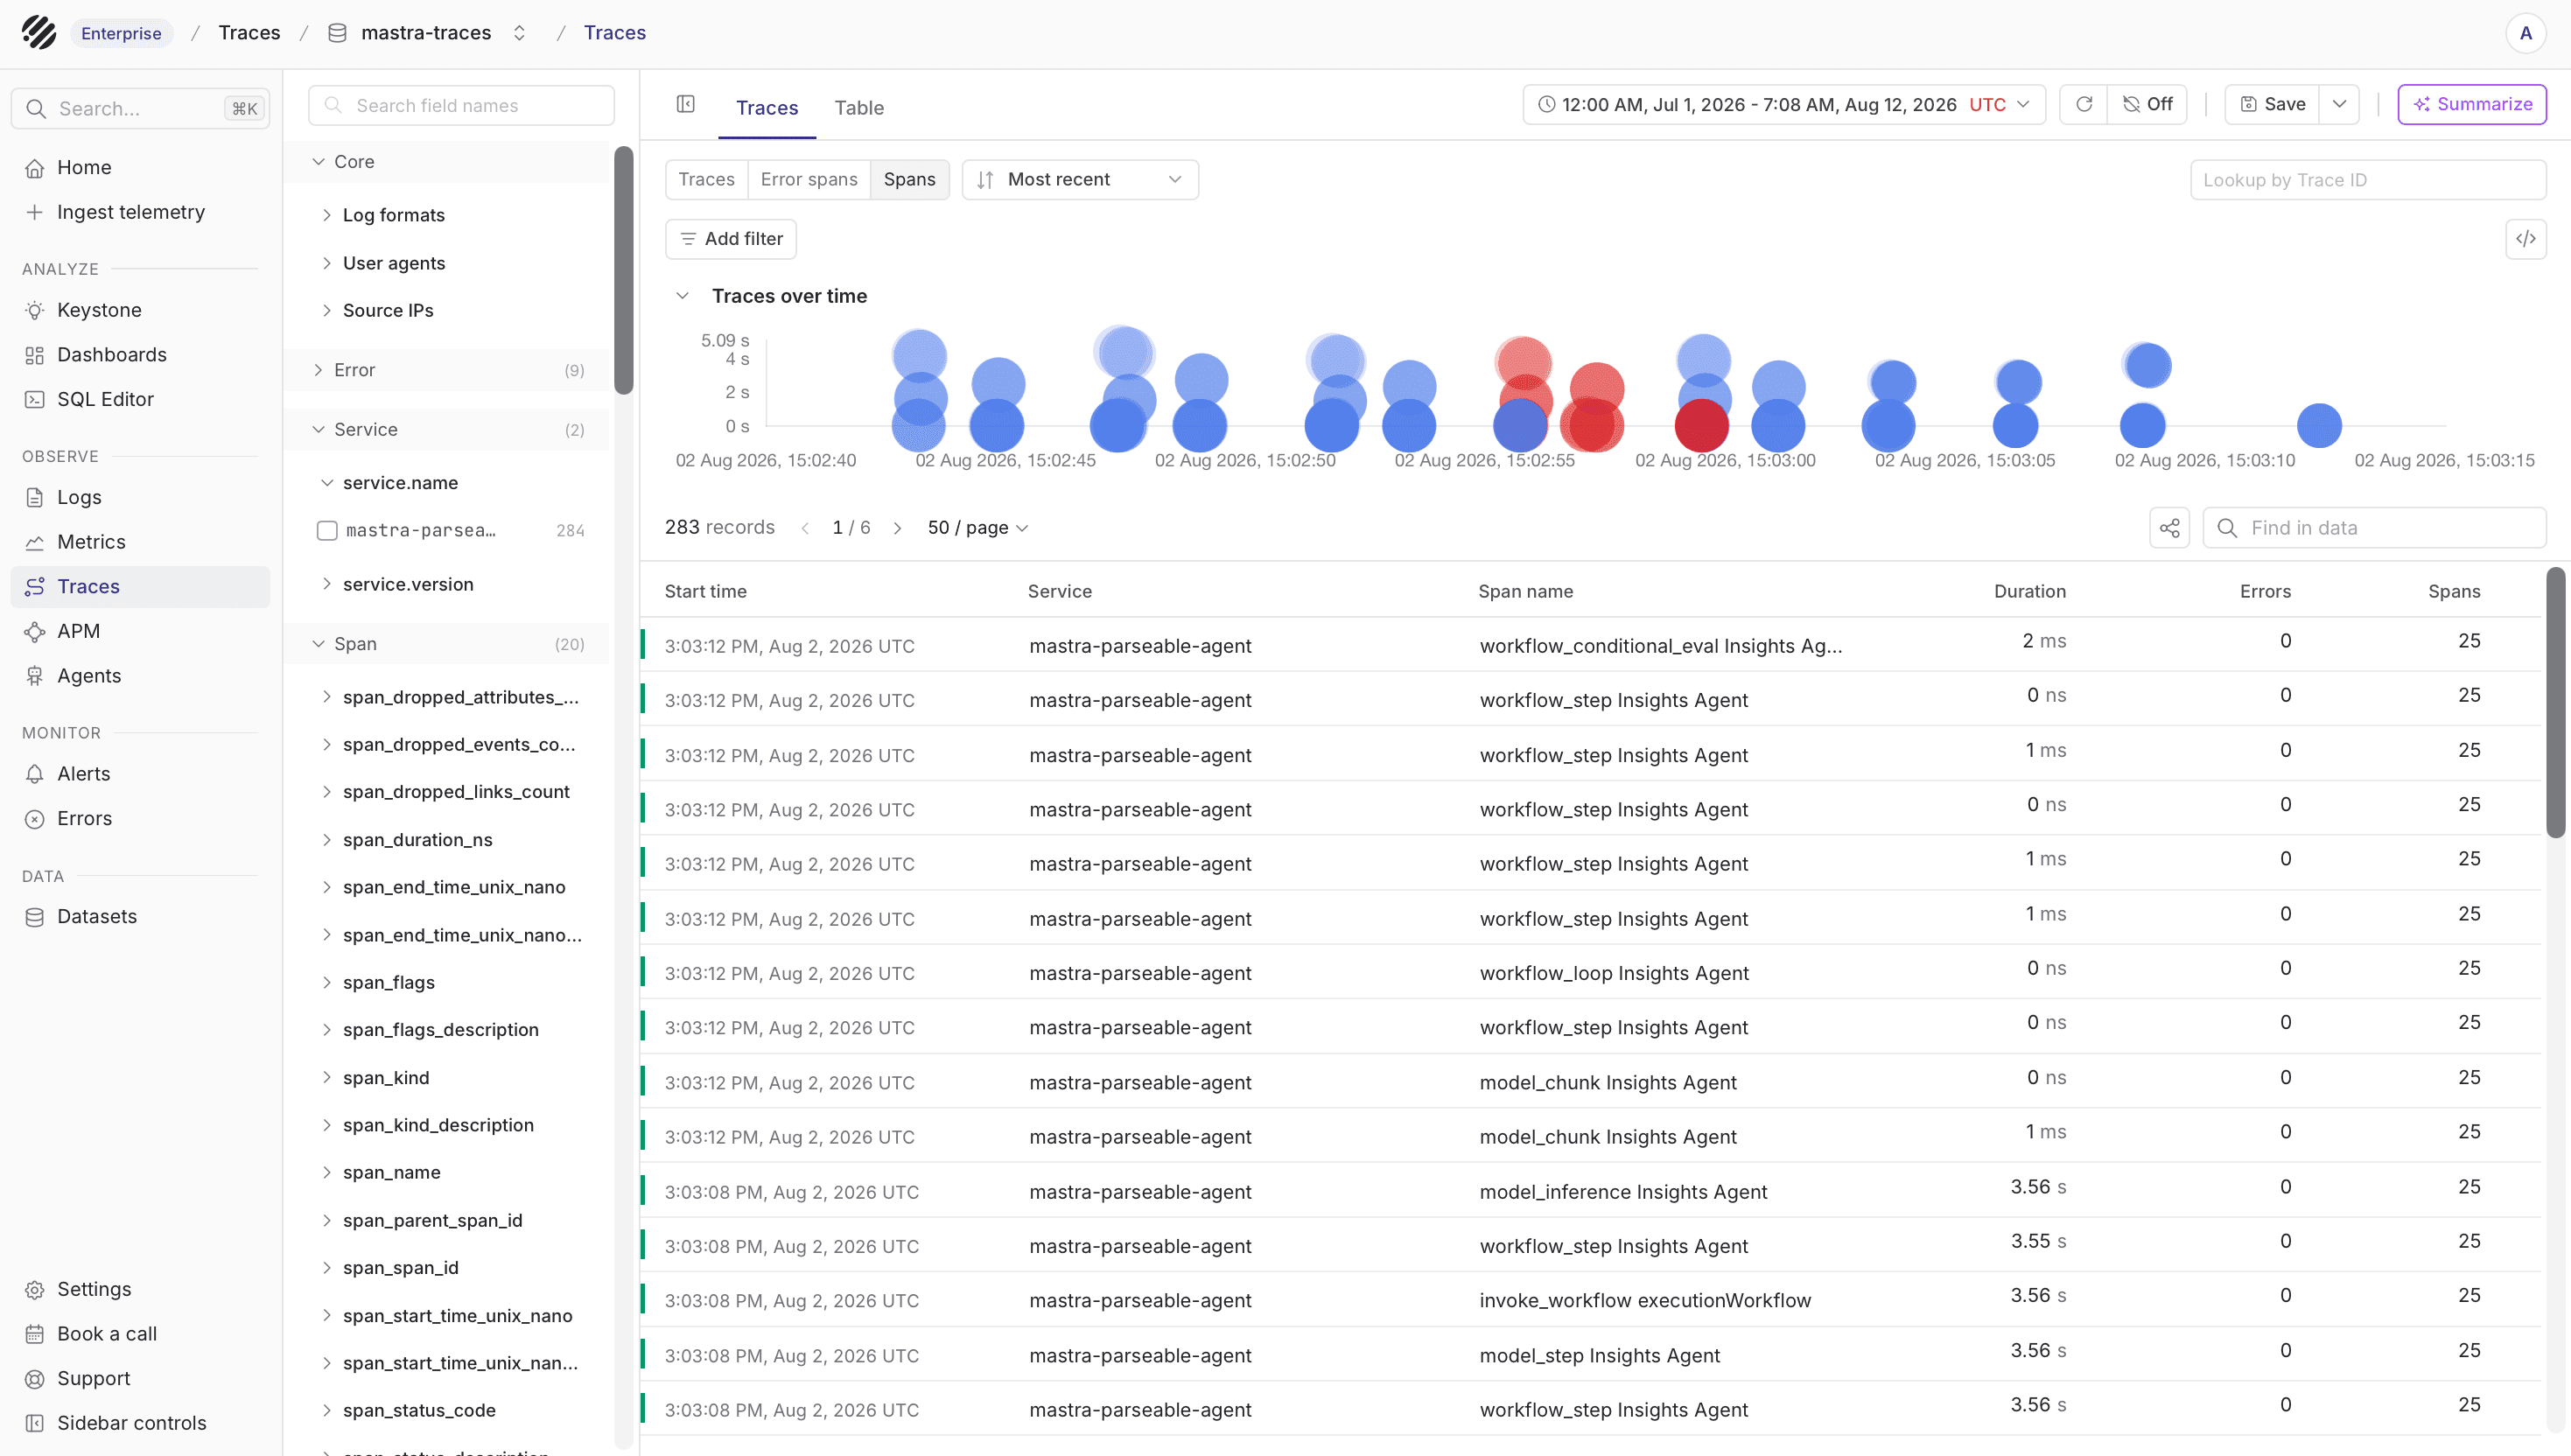The height and width of the screenshot is (1456, 2571).
Task: Collapse the Span field group
Action: coord(447,644)
